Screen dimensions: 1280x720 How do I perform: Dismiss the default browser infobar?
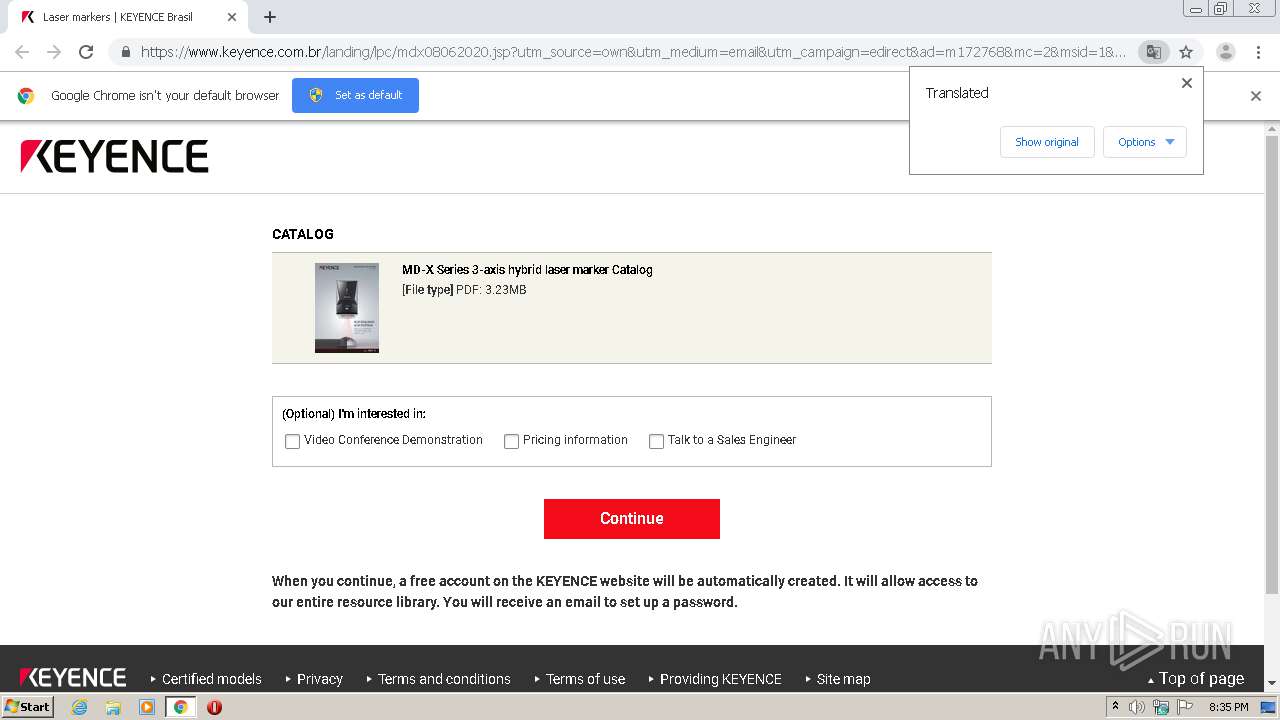1256,96
